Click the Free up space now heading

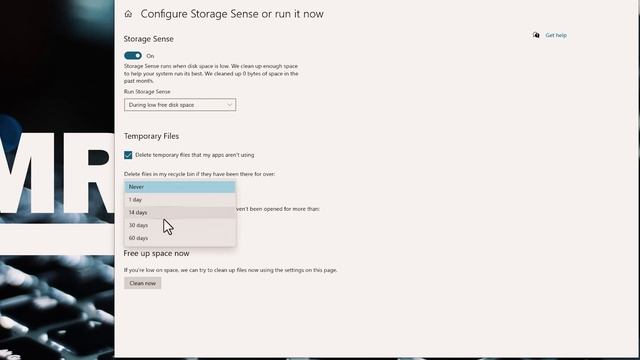coord(156,253)
